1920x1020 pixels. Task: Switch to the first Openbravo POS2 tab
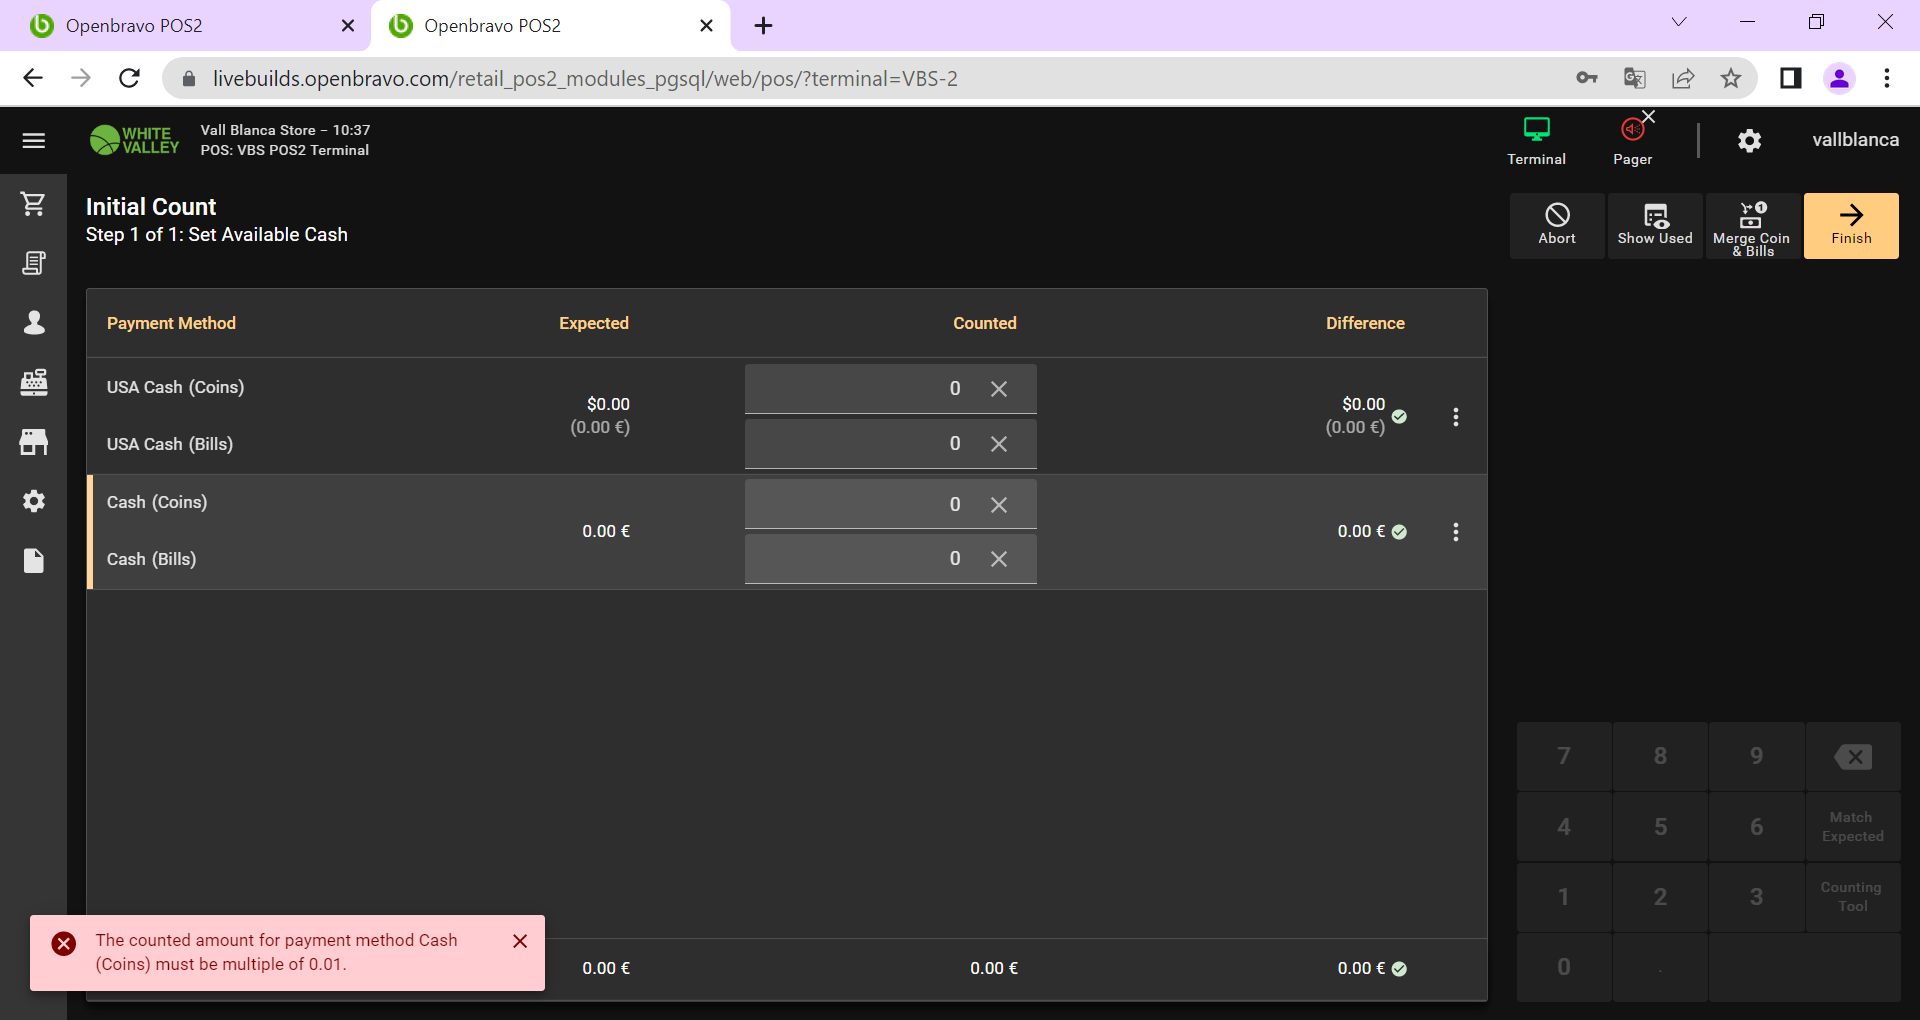pyautogui.click(x=185, y=26)
